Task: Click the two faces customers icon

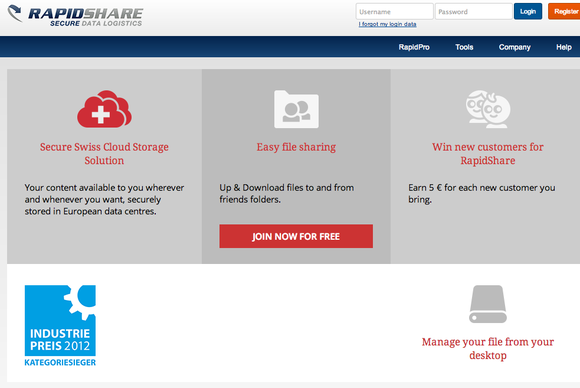Action: pos(488,109)
